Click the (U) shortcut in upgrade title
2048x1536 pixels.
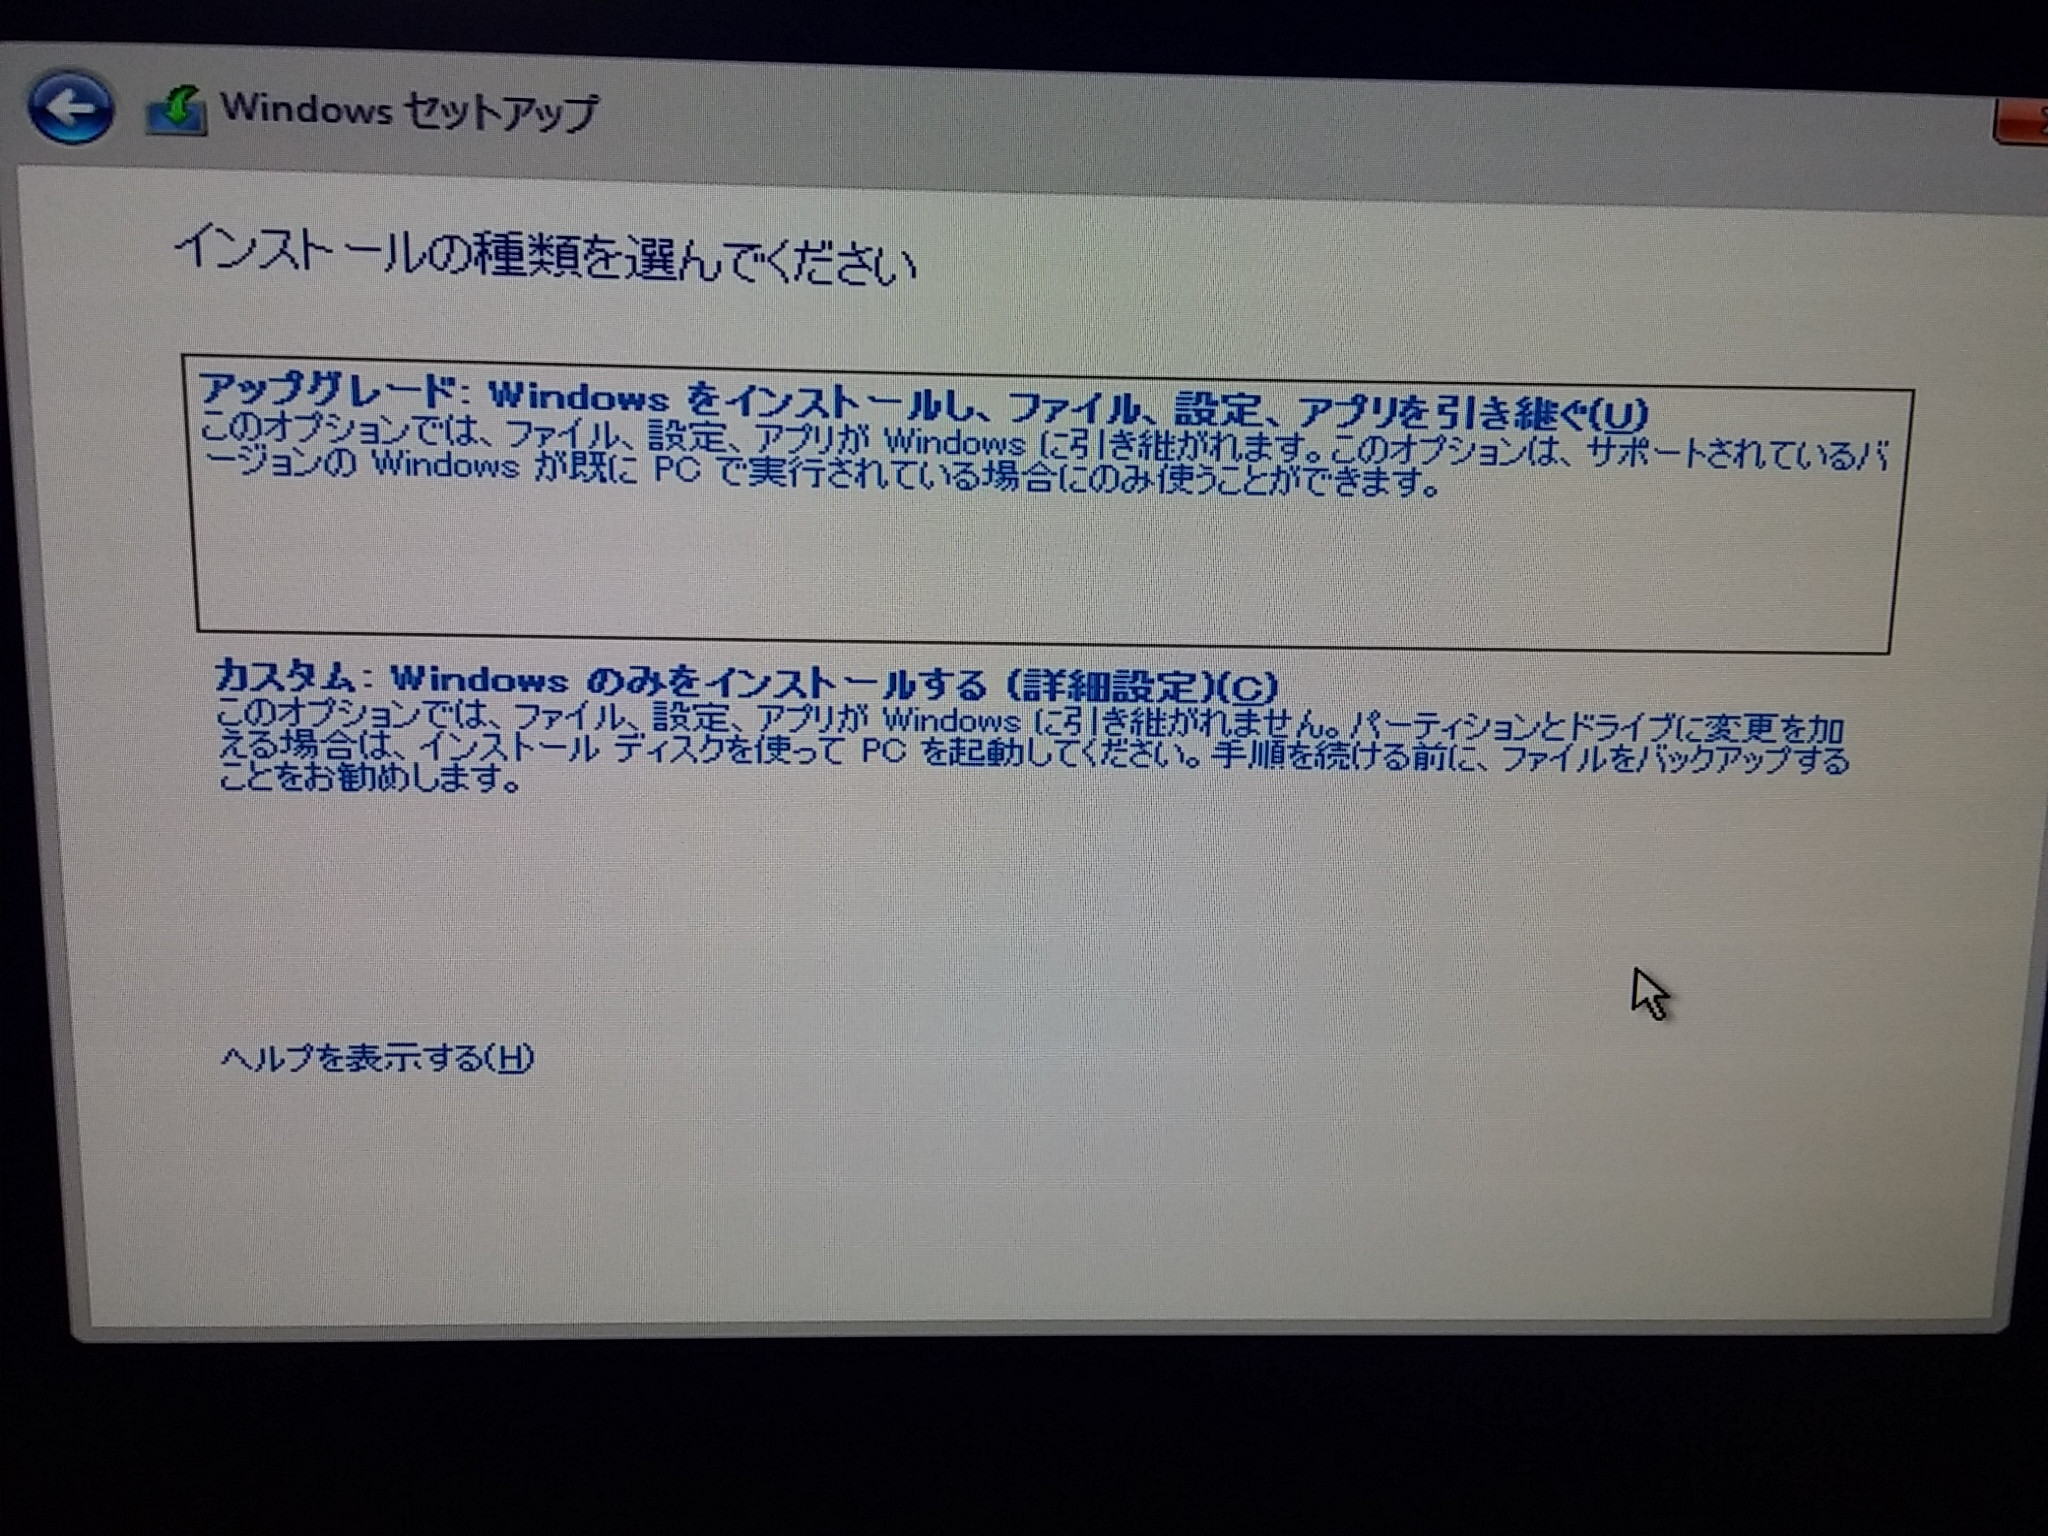click(x=1618, y=414)
